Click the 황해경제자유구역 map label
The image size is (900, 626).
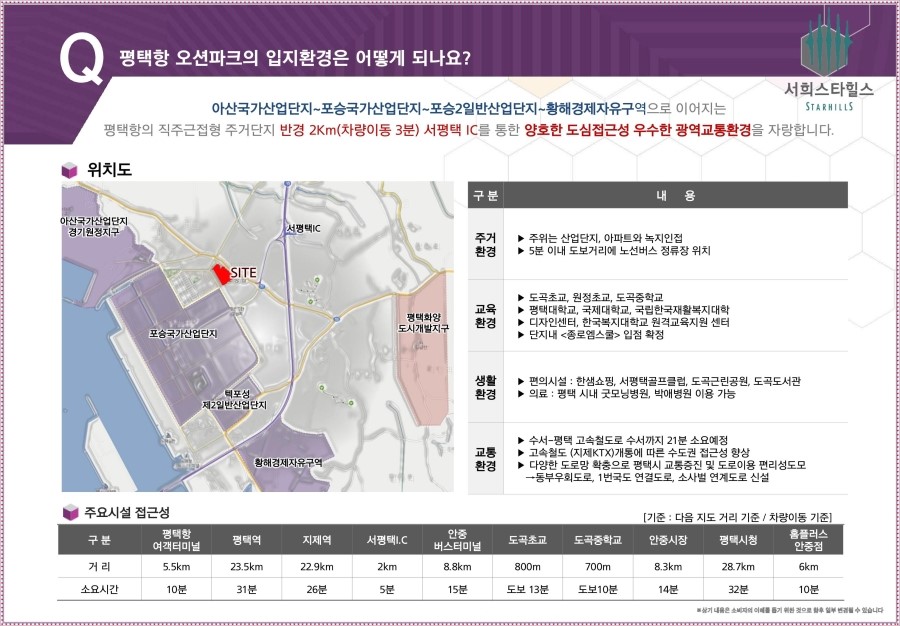(x=289, y=462)
